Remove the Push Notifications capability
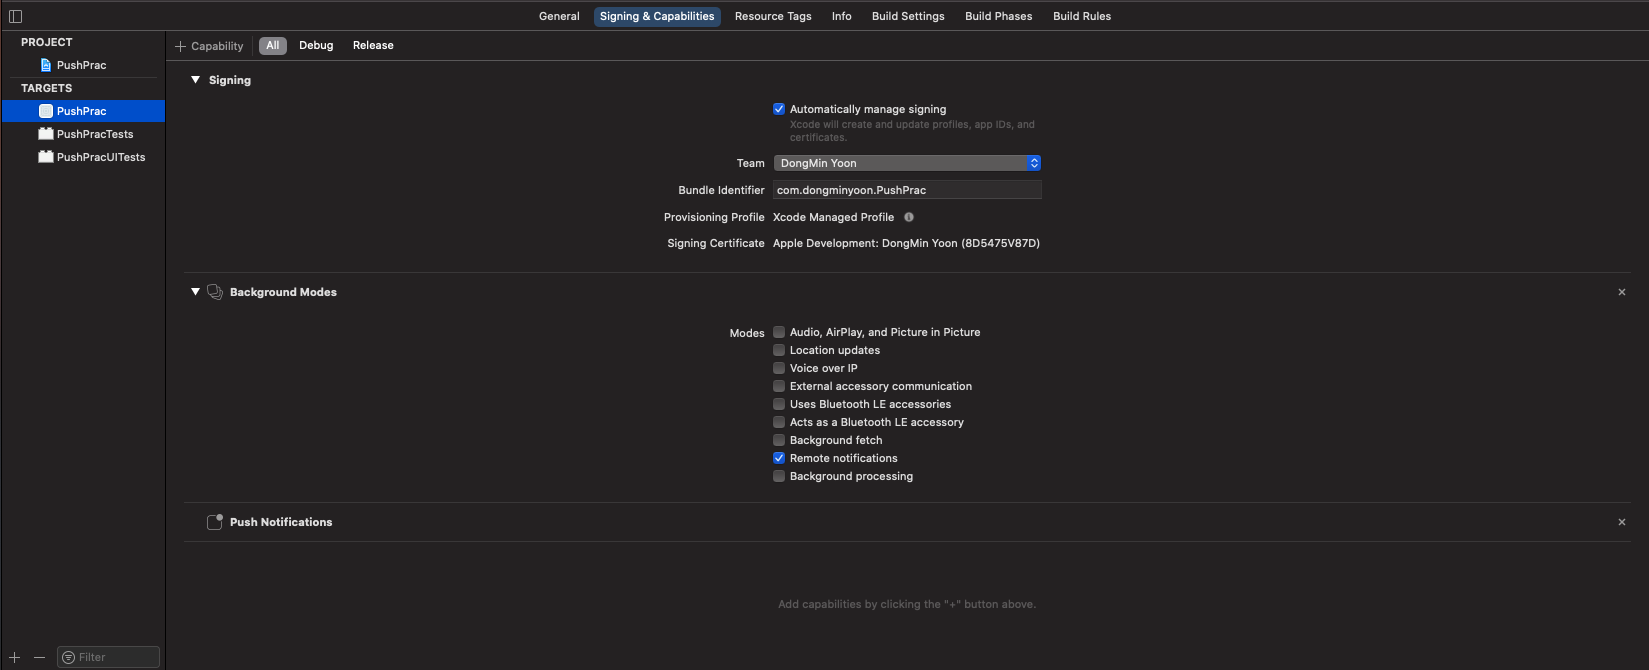This screenshot has width=1649, height=670. click(1622, 522)
